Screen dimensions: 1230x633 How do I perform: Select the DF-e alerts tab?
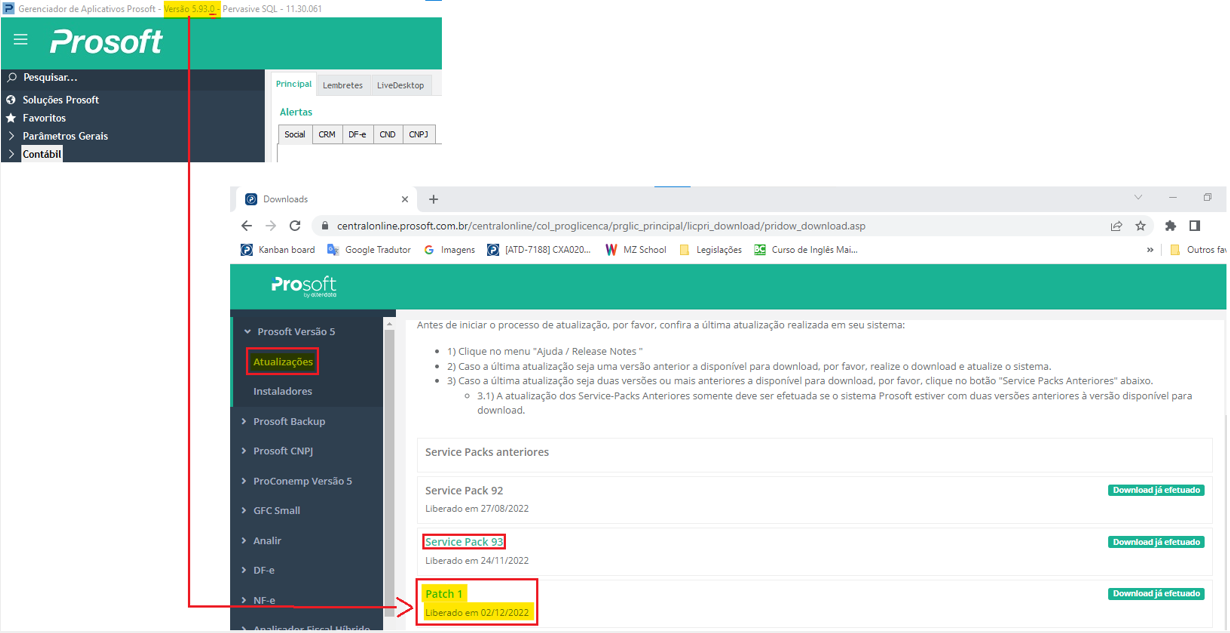357,134
